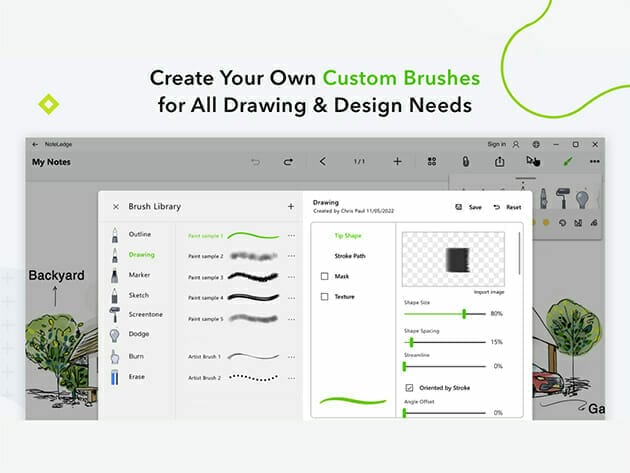Image resolution: width=630 pixels, height=473 pixels.
Task: Open the attachment paperclip icon
Action: tap(465, 161)
